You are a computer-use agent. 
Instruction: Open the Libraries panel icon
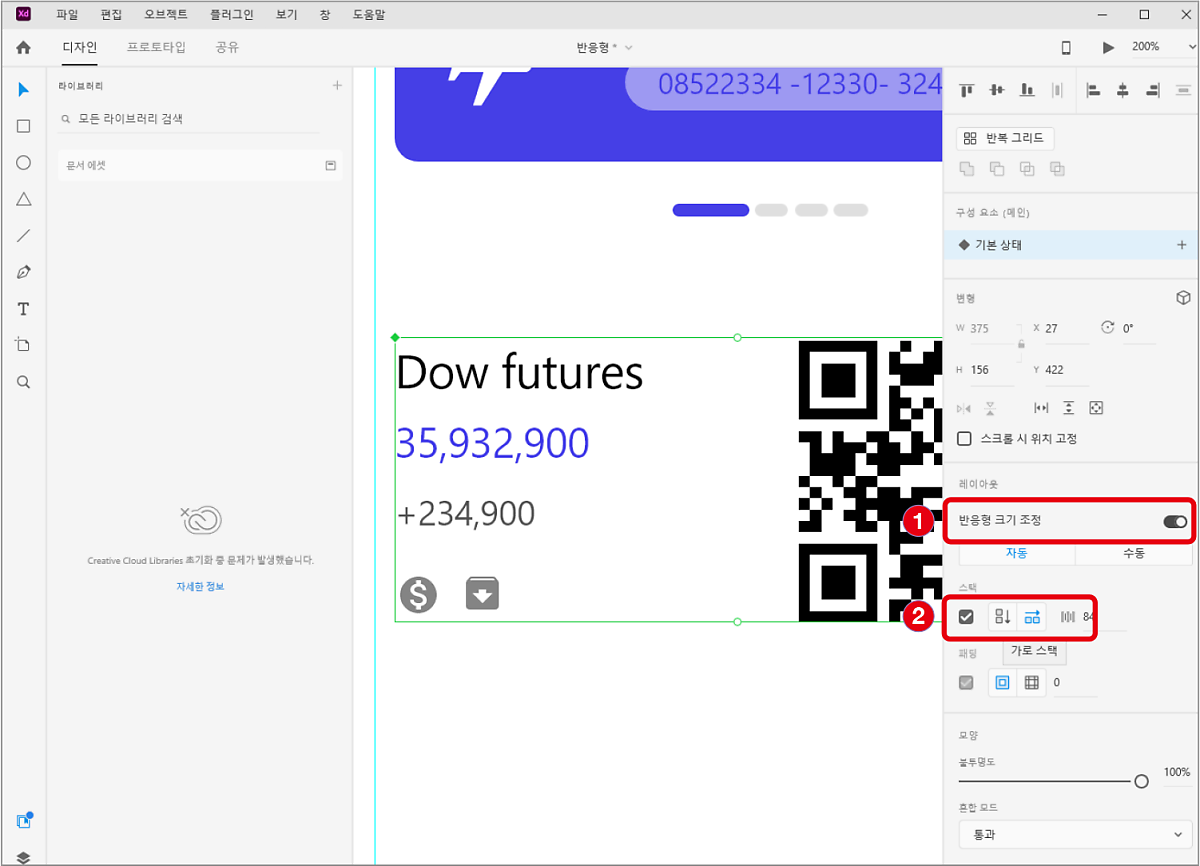pyautogui.click(x=24, y=821)
